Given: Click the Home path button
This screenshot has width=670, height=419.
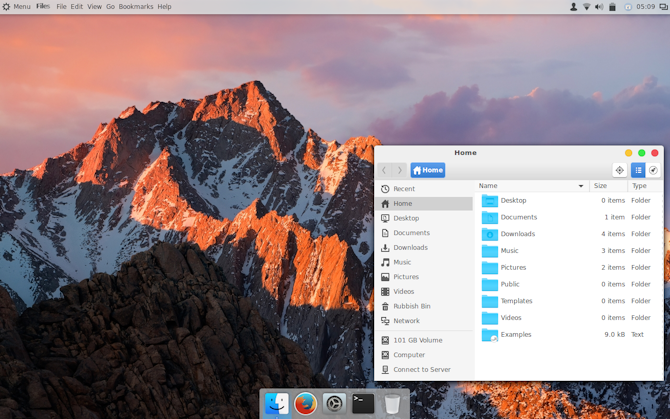Looking at the screenshot, I should pos(427,170).
